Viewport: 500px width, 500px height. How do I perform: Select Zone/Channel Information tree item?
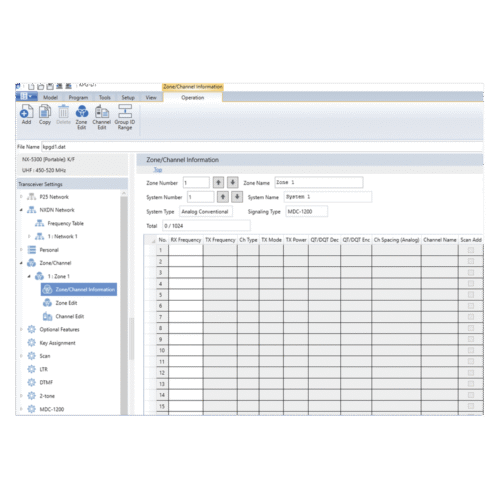click(x=79, y=289)
